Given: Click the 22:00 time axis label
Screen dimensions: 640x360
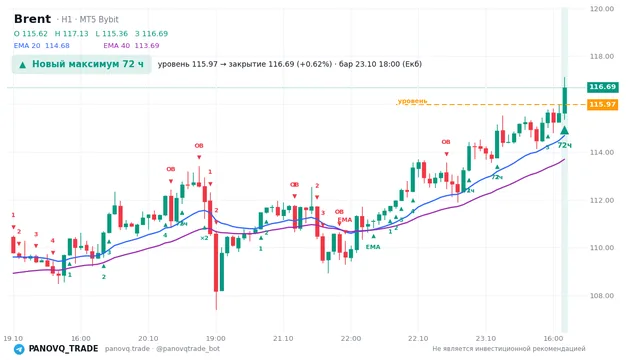Looking at the screenshot, I should click(x=351, y=338).
